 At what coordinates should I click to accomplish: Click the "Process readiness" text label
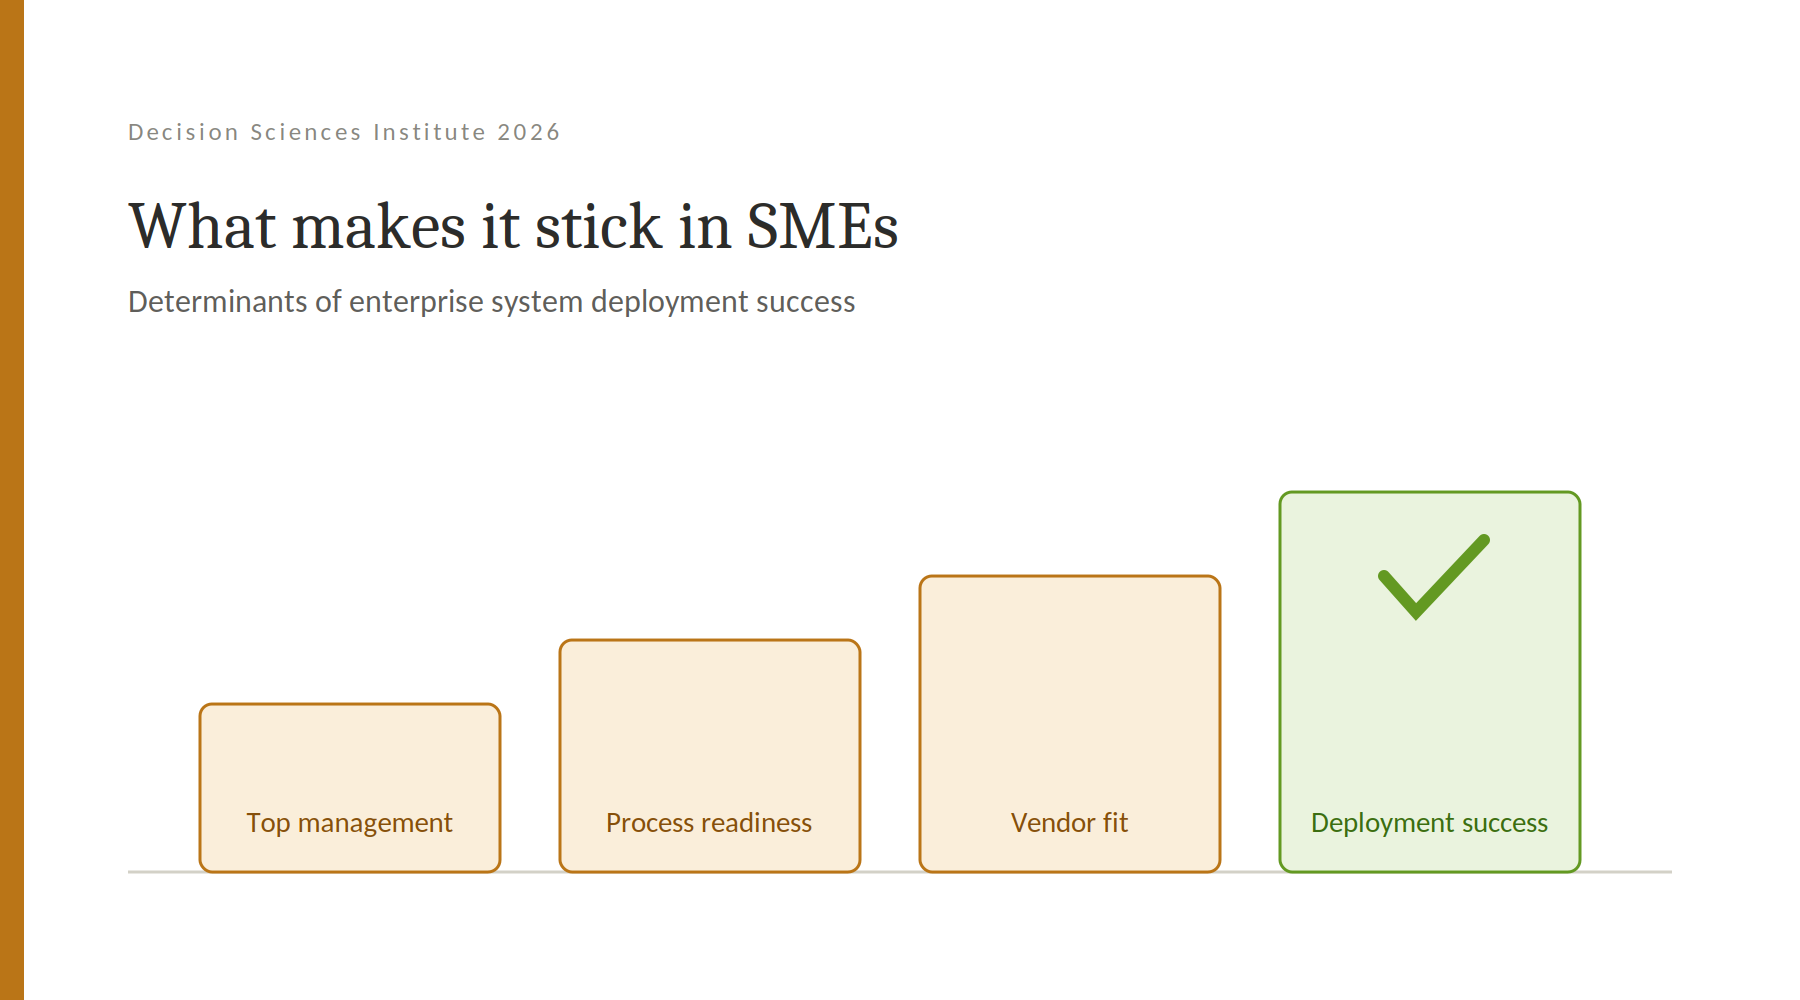coord(709,823)
